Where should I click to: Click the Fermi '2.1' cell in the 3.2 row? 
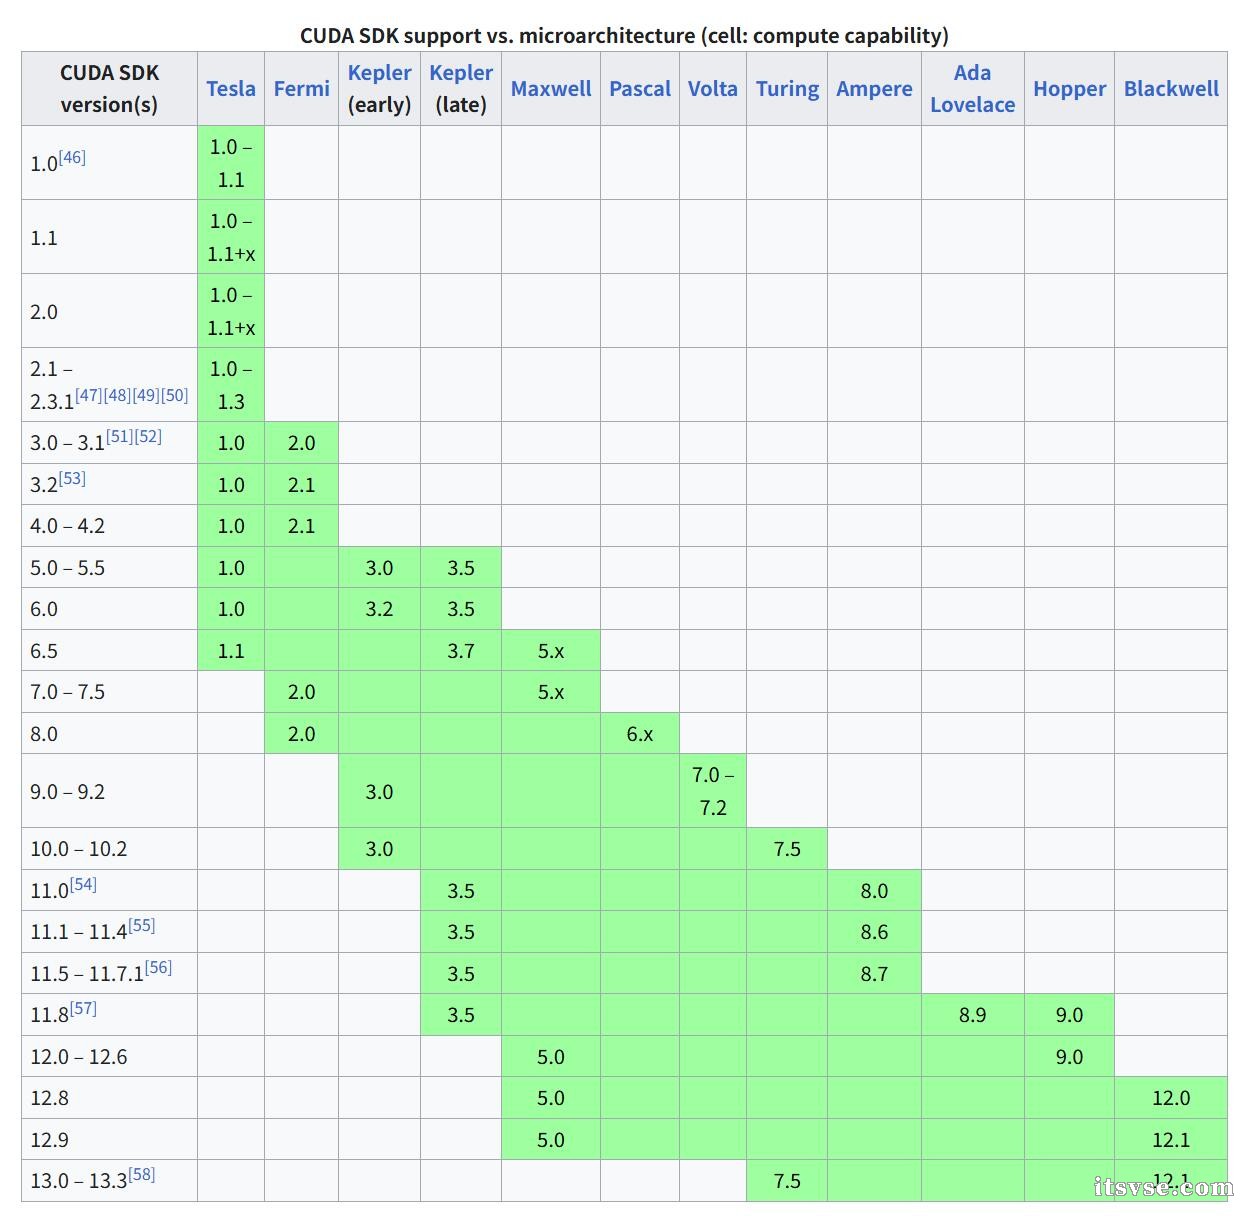301,484
